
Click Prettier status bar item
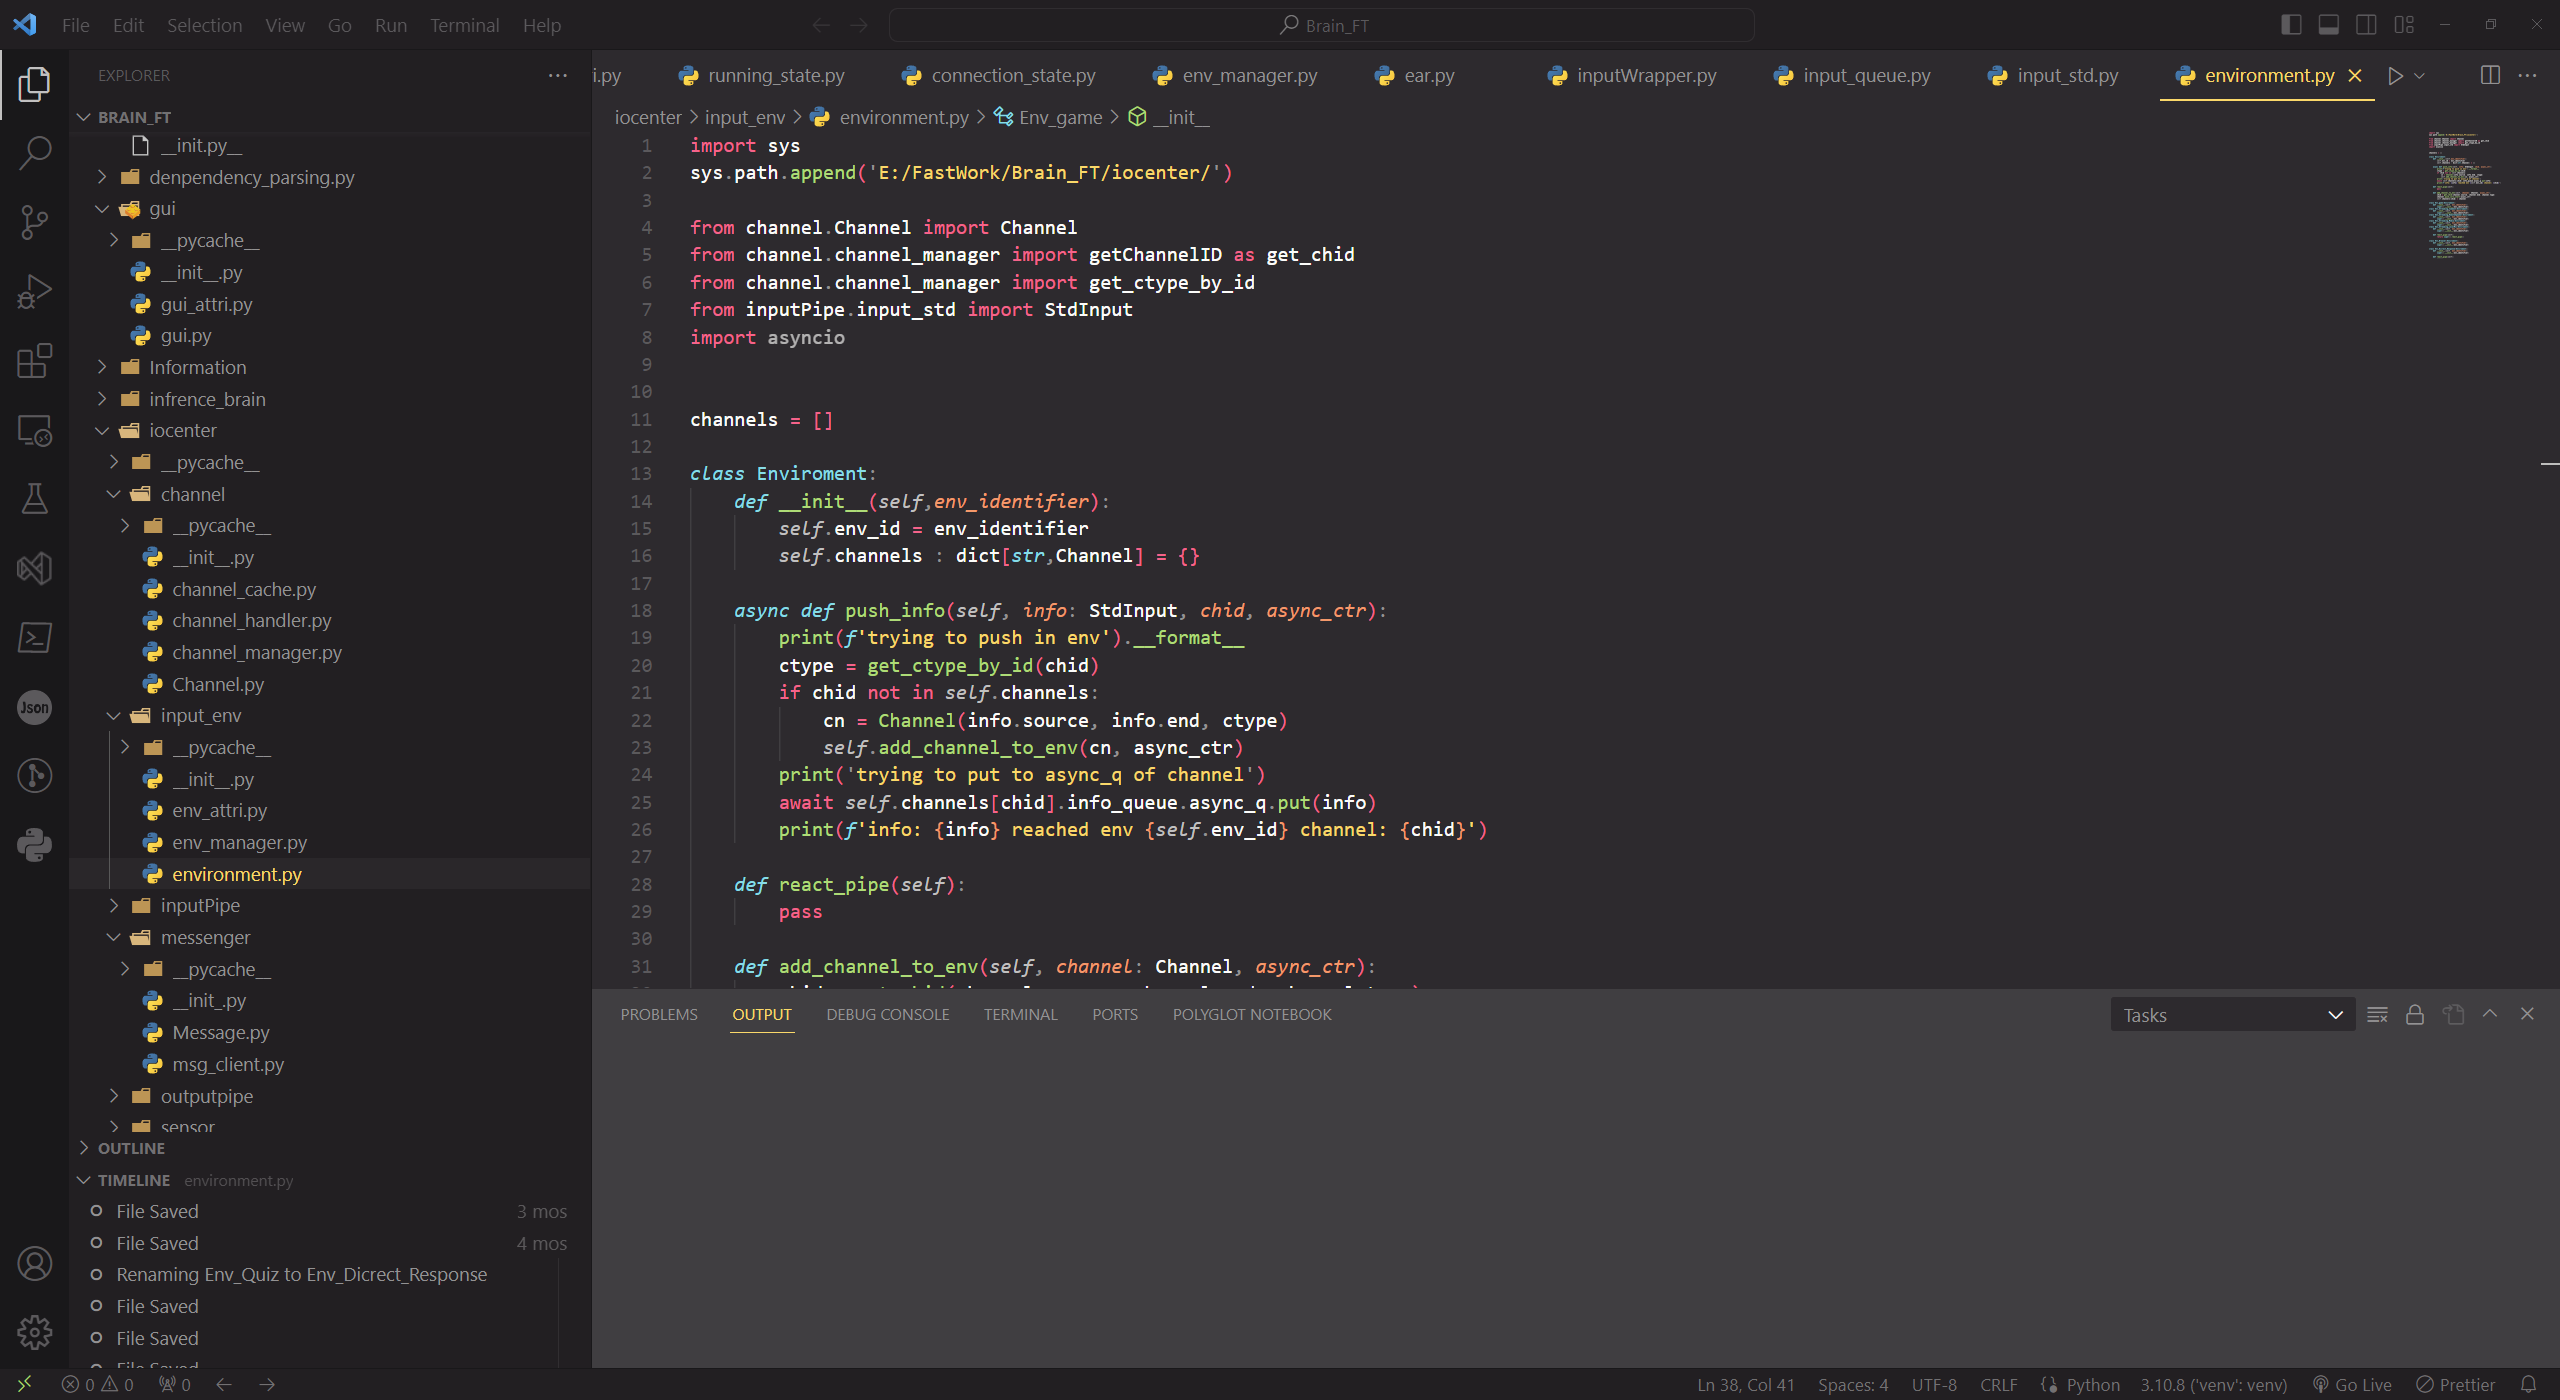(2456, 1385)
